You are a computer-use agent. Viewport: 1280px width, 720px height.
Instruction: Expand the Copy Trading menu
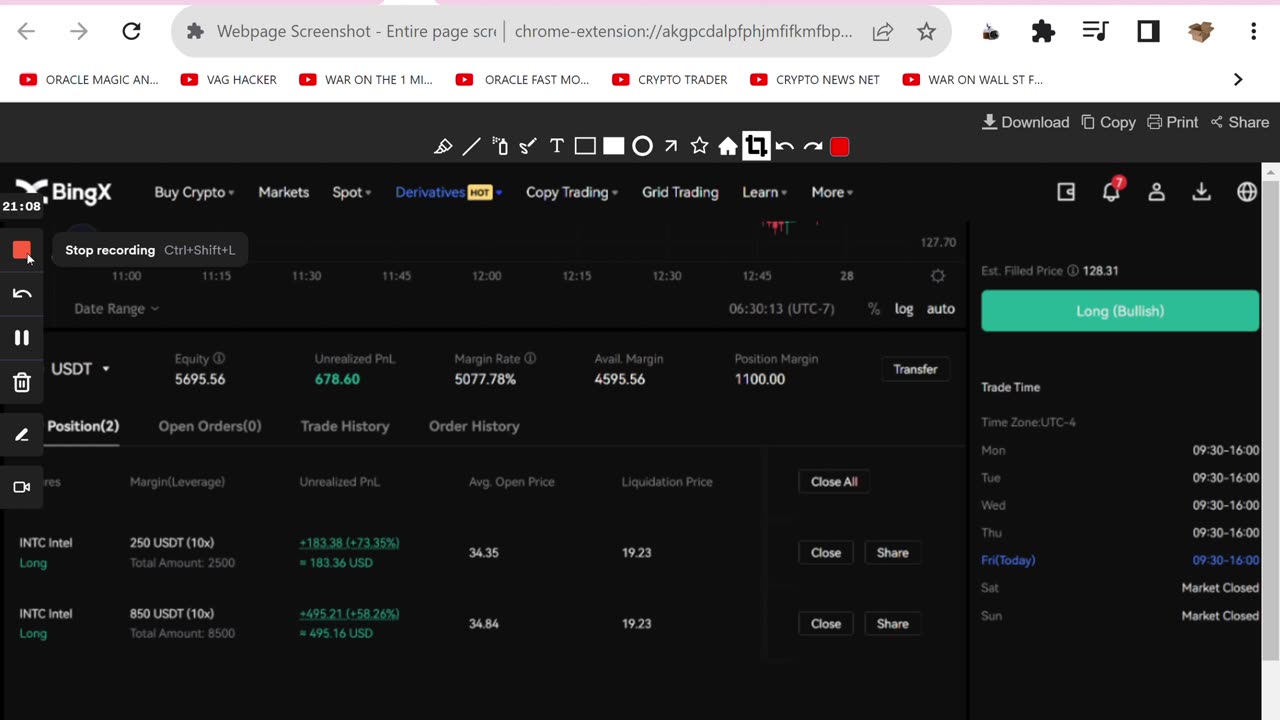coord(572,192)
